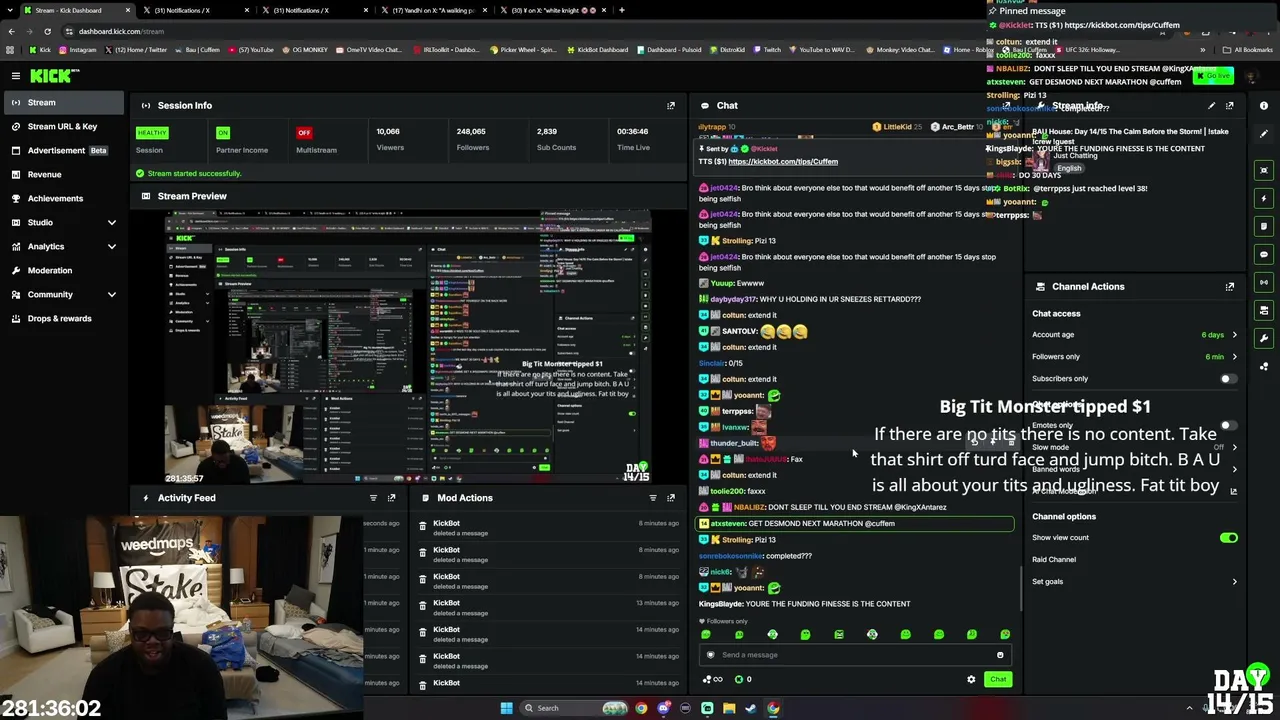Go to the Moderation page
This screenshot has width=1280, height=720.
62,270
